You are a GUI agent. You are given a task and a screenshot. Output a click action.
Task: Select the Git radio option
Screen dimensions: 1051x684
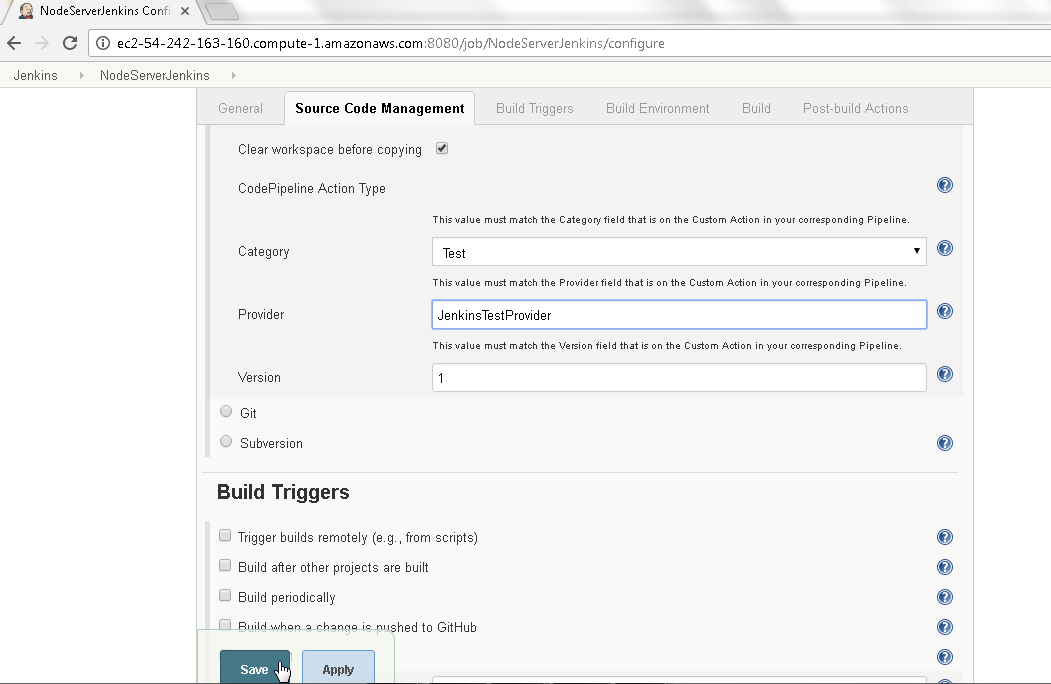[226, 411]
